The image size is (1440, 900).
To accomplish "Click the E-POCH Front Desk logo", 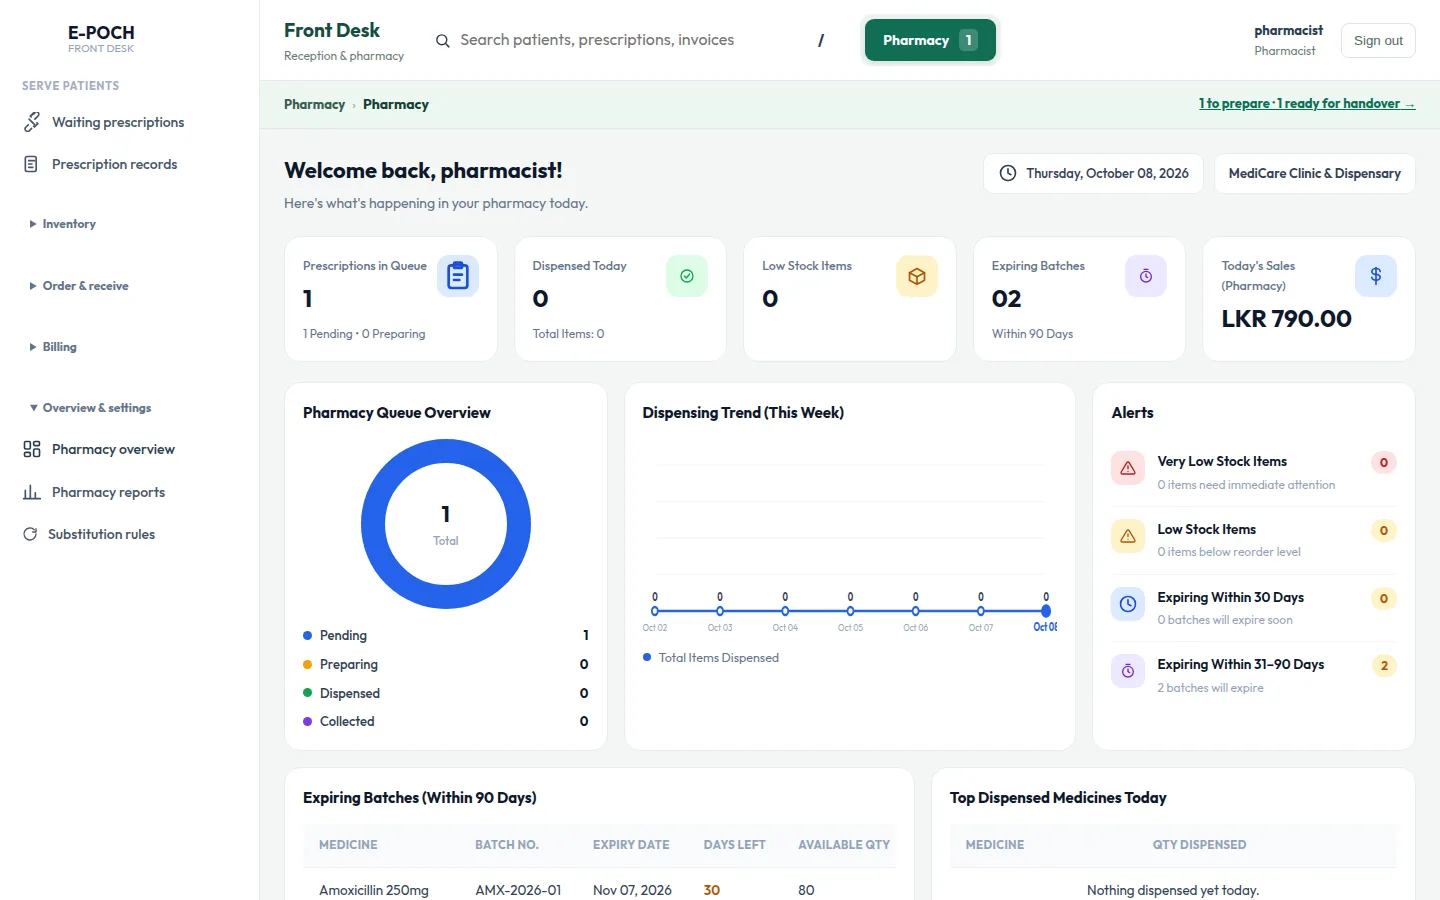I will (x=101, y=38).
